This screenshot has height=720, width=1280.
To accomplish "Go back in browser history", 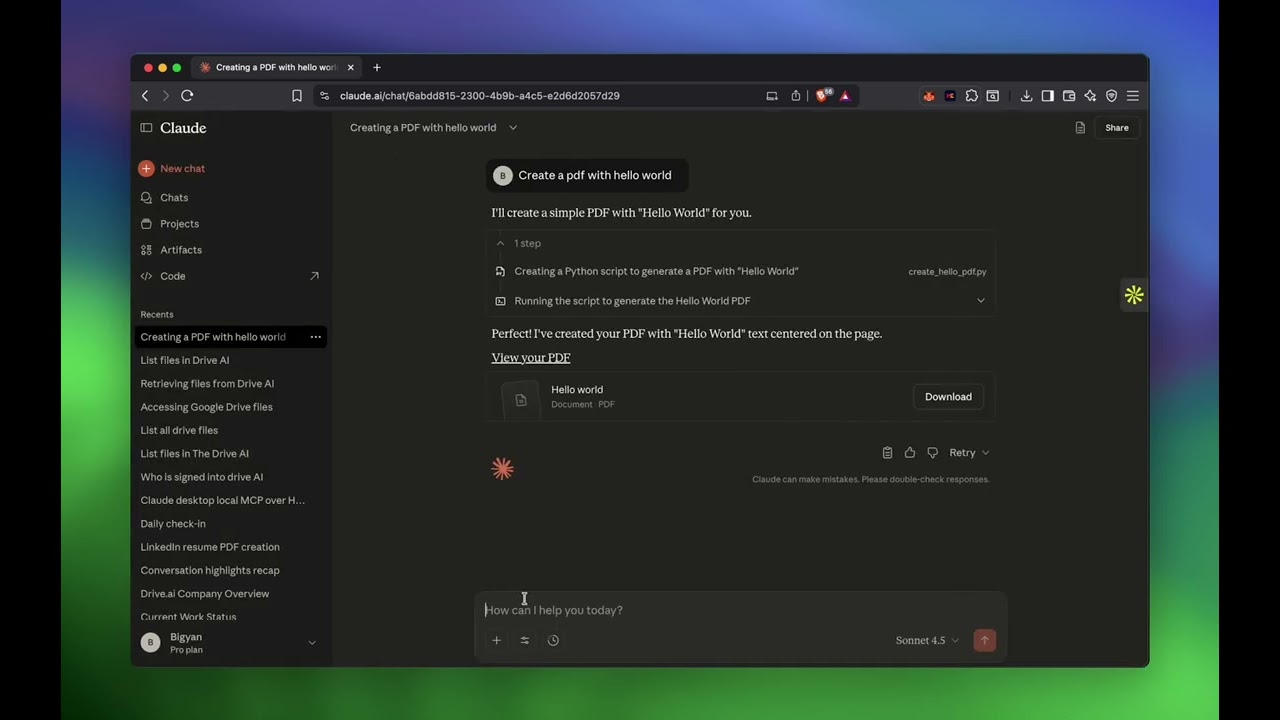I will [x=145, y=96].
